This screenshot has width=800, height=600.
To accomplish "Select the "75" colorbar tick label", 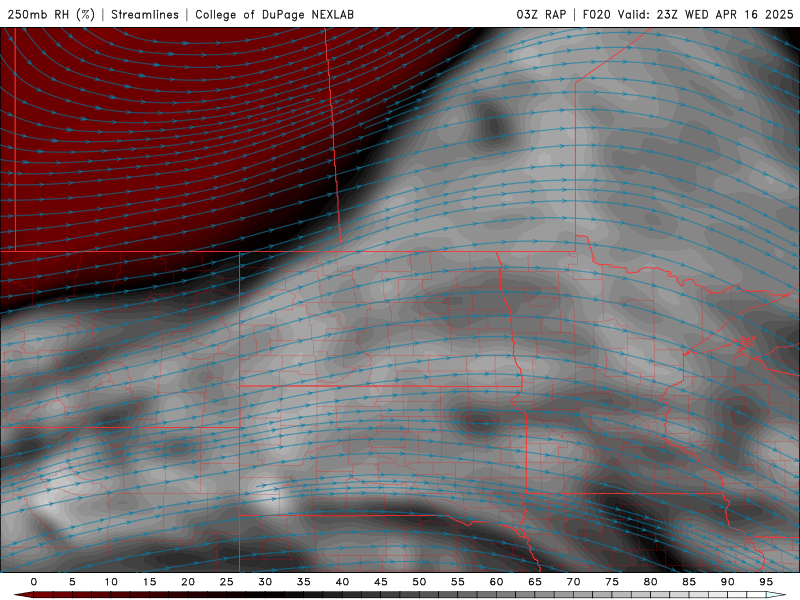I will pyautogui.click(x=612, y=582).
